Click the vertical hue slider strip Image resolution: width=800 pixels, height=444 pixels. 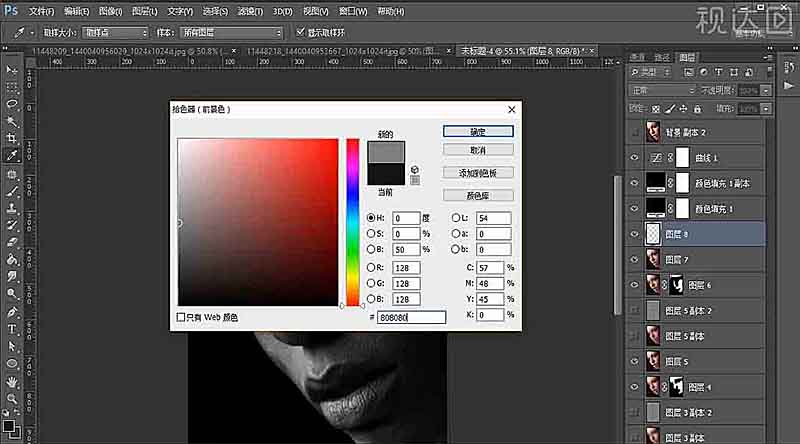[x=353, y=222]
